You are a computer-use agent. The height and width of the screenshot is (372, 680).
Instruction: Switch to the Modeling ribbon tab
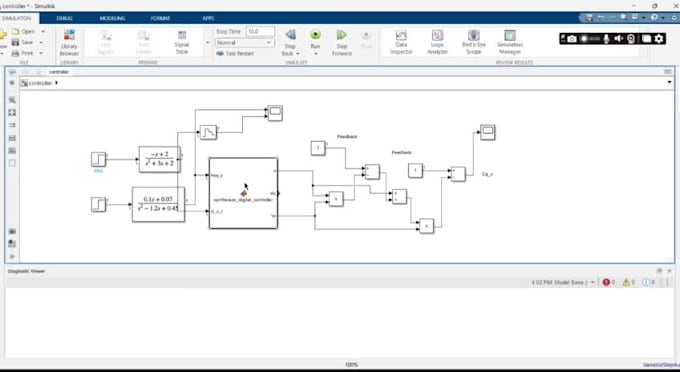pos(112,18)
